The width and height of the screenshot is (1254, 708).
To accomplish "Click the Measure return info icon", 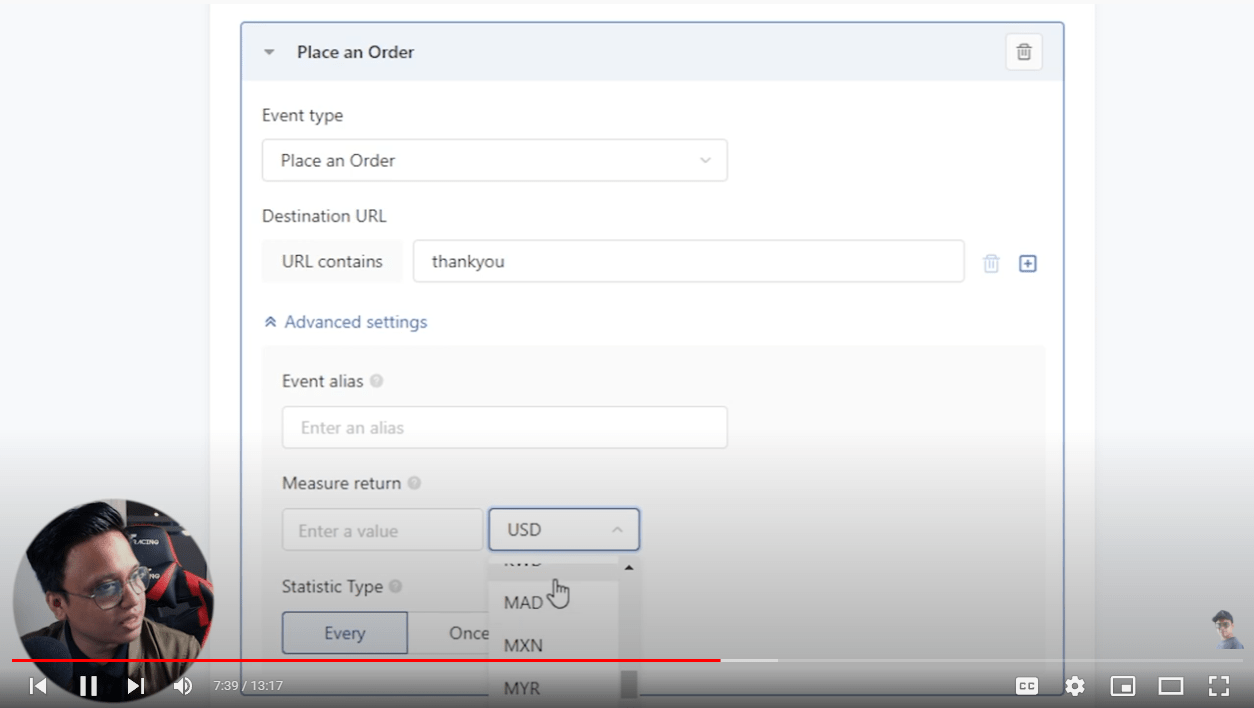I will (414, 483).
